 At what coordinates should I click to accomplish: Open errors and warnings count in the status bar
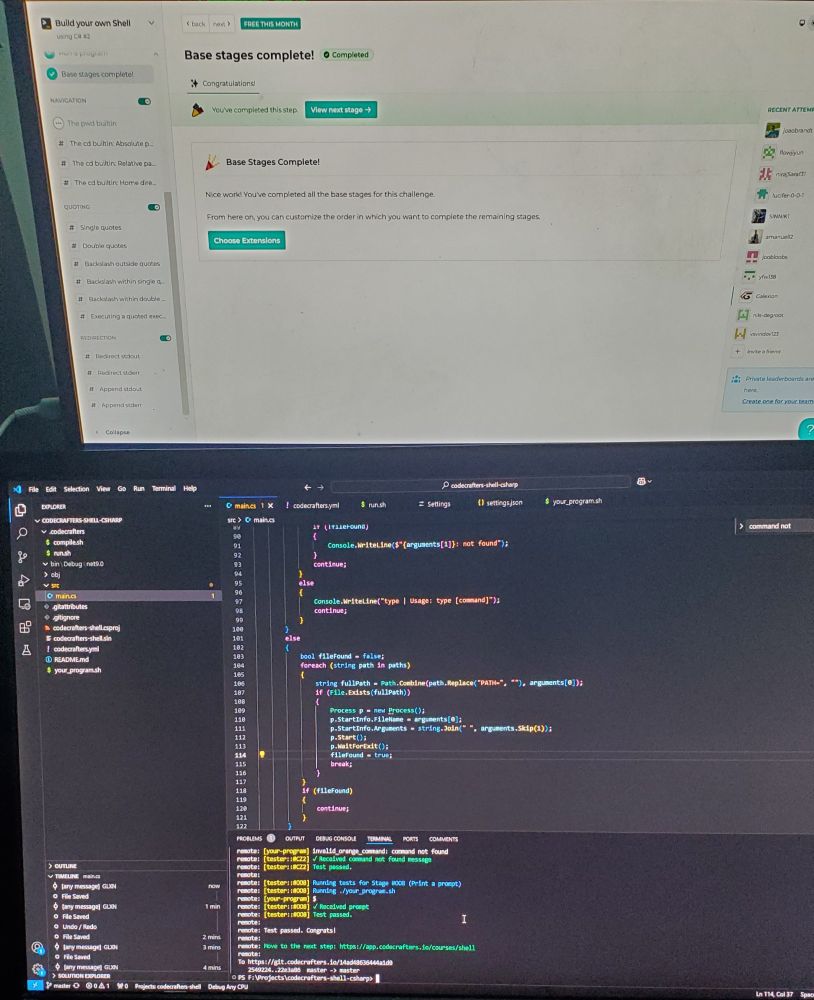(98, 986)
